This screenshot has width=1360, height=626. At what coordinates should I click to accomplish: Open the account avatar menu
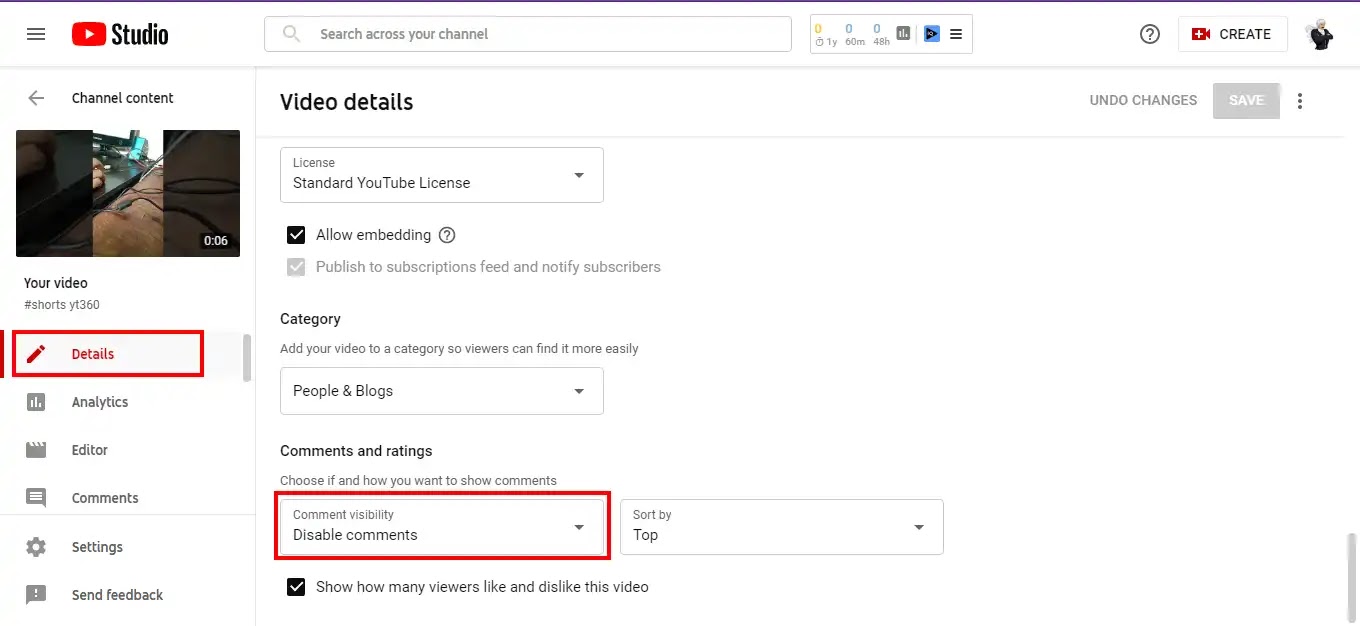1321,34
